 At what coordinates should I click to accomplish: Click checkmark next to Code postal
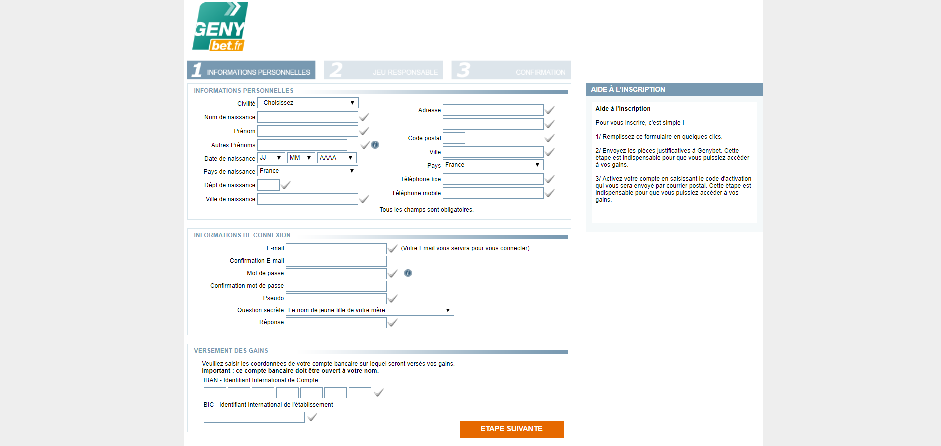(550, 138)
